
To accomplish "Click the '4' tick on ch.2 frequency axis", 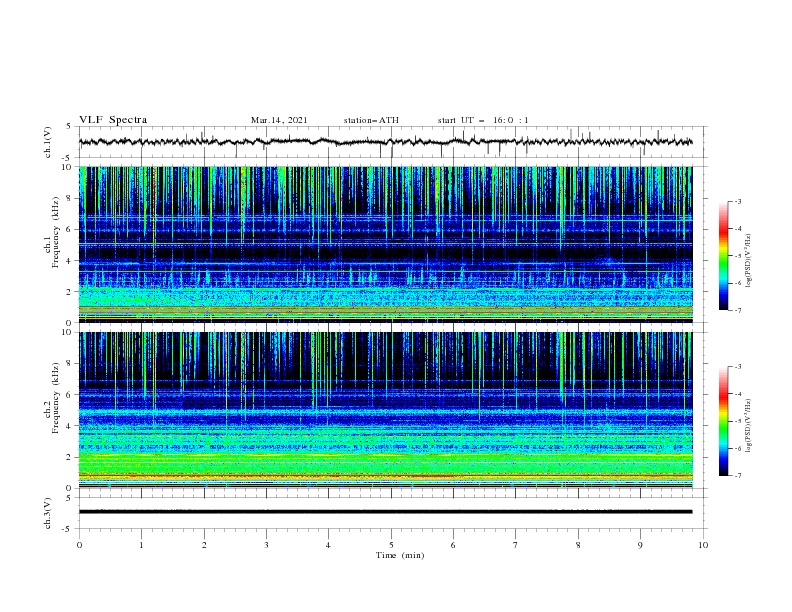I will coord(69,426).
